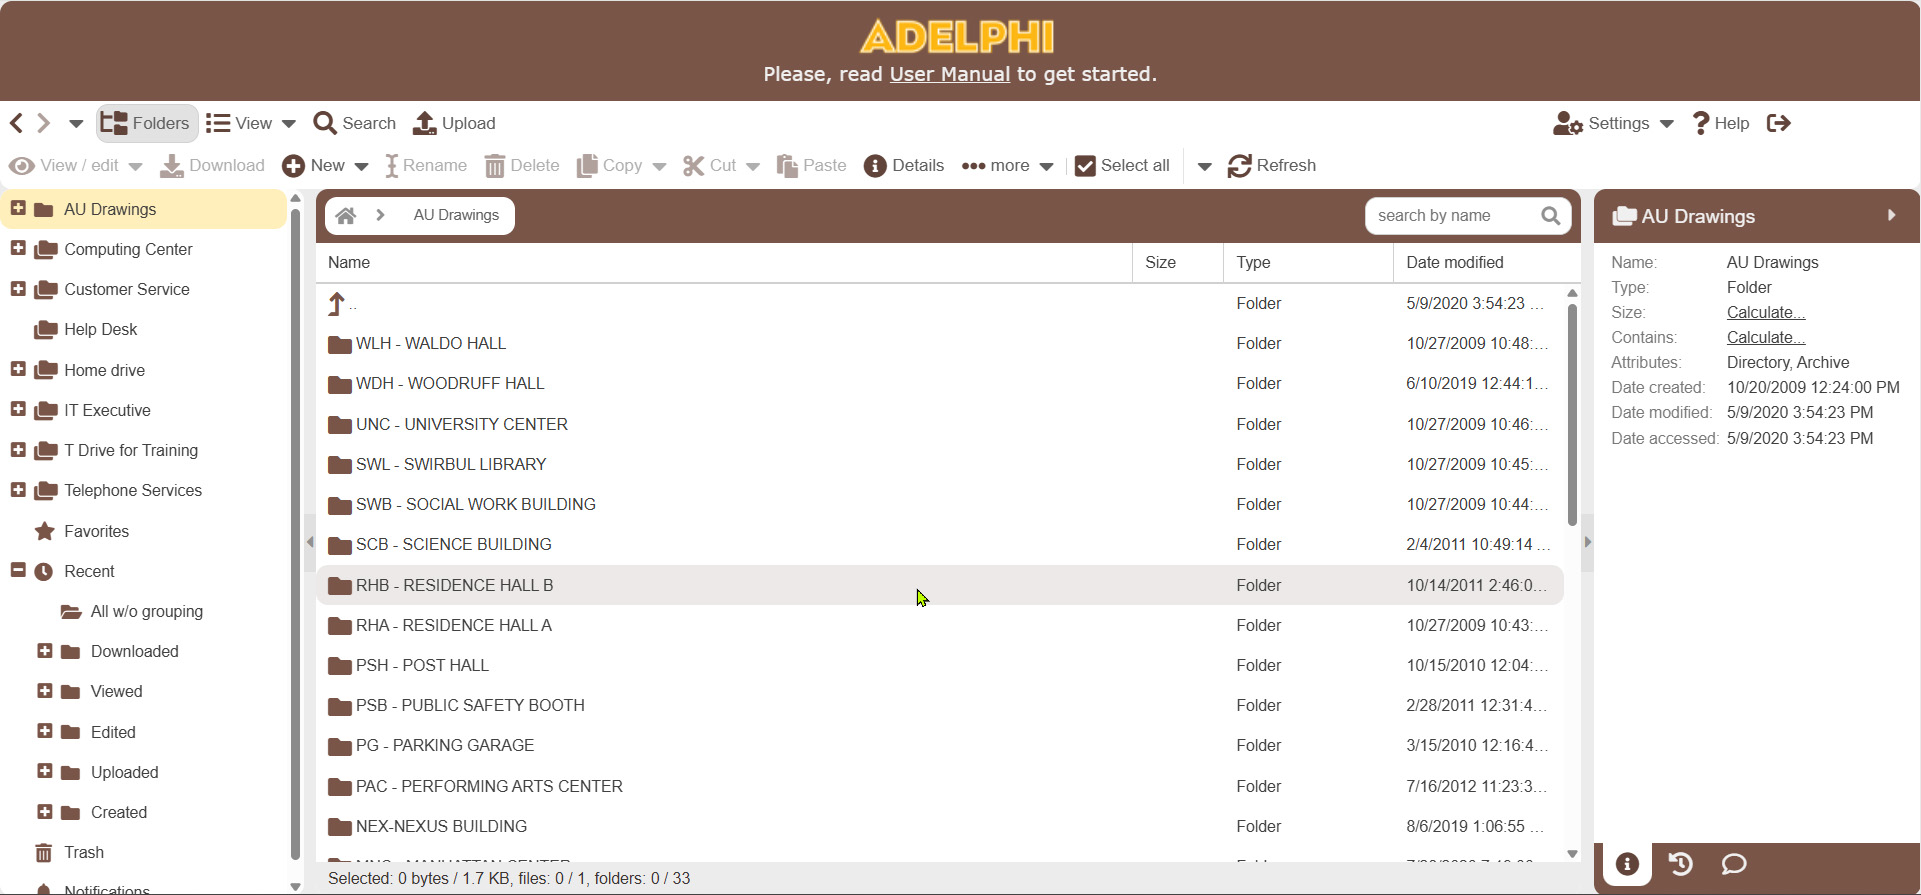Image resolution: width=1921 pixels, height=895 pixels.
Task: Switch to the history tab in details panel
Action: tap(1681, 864)
